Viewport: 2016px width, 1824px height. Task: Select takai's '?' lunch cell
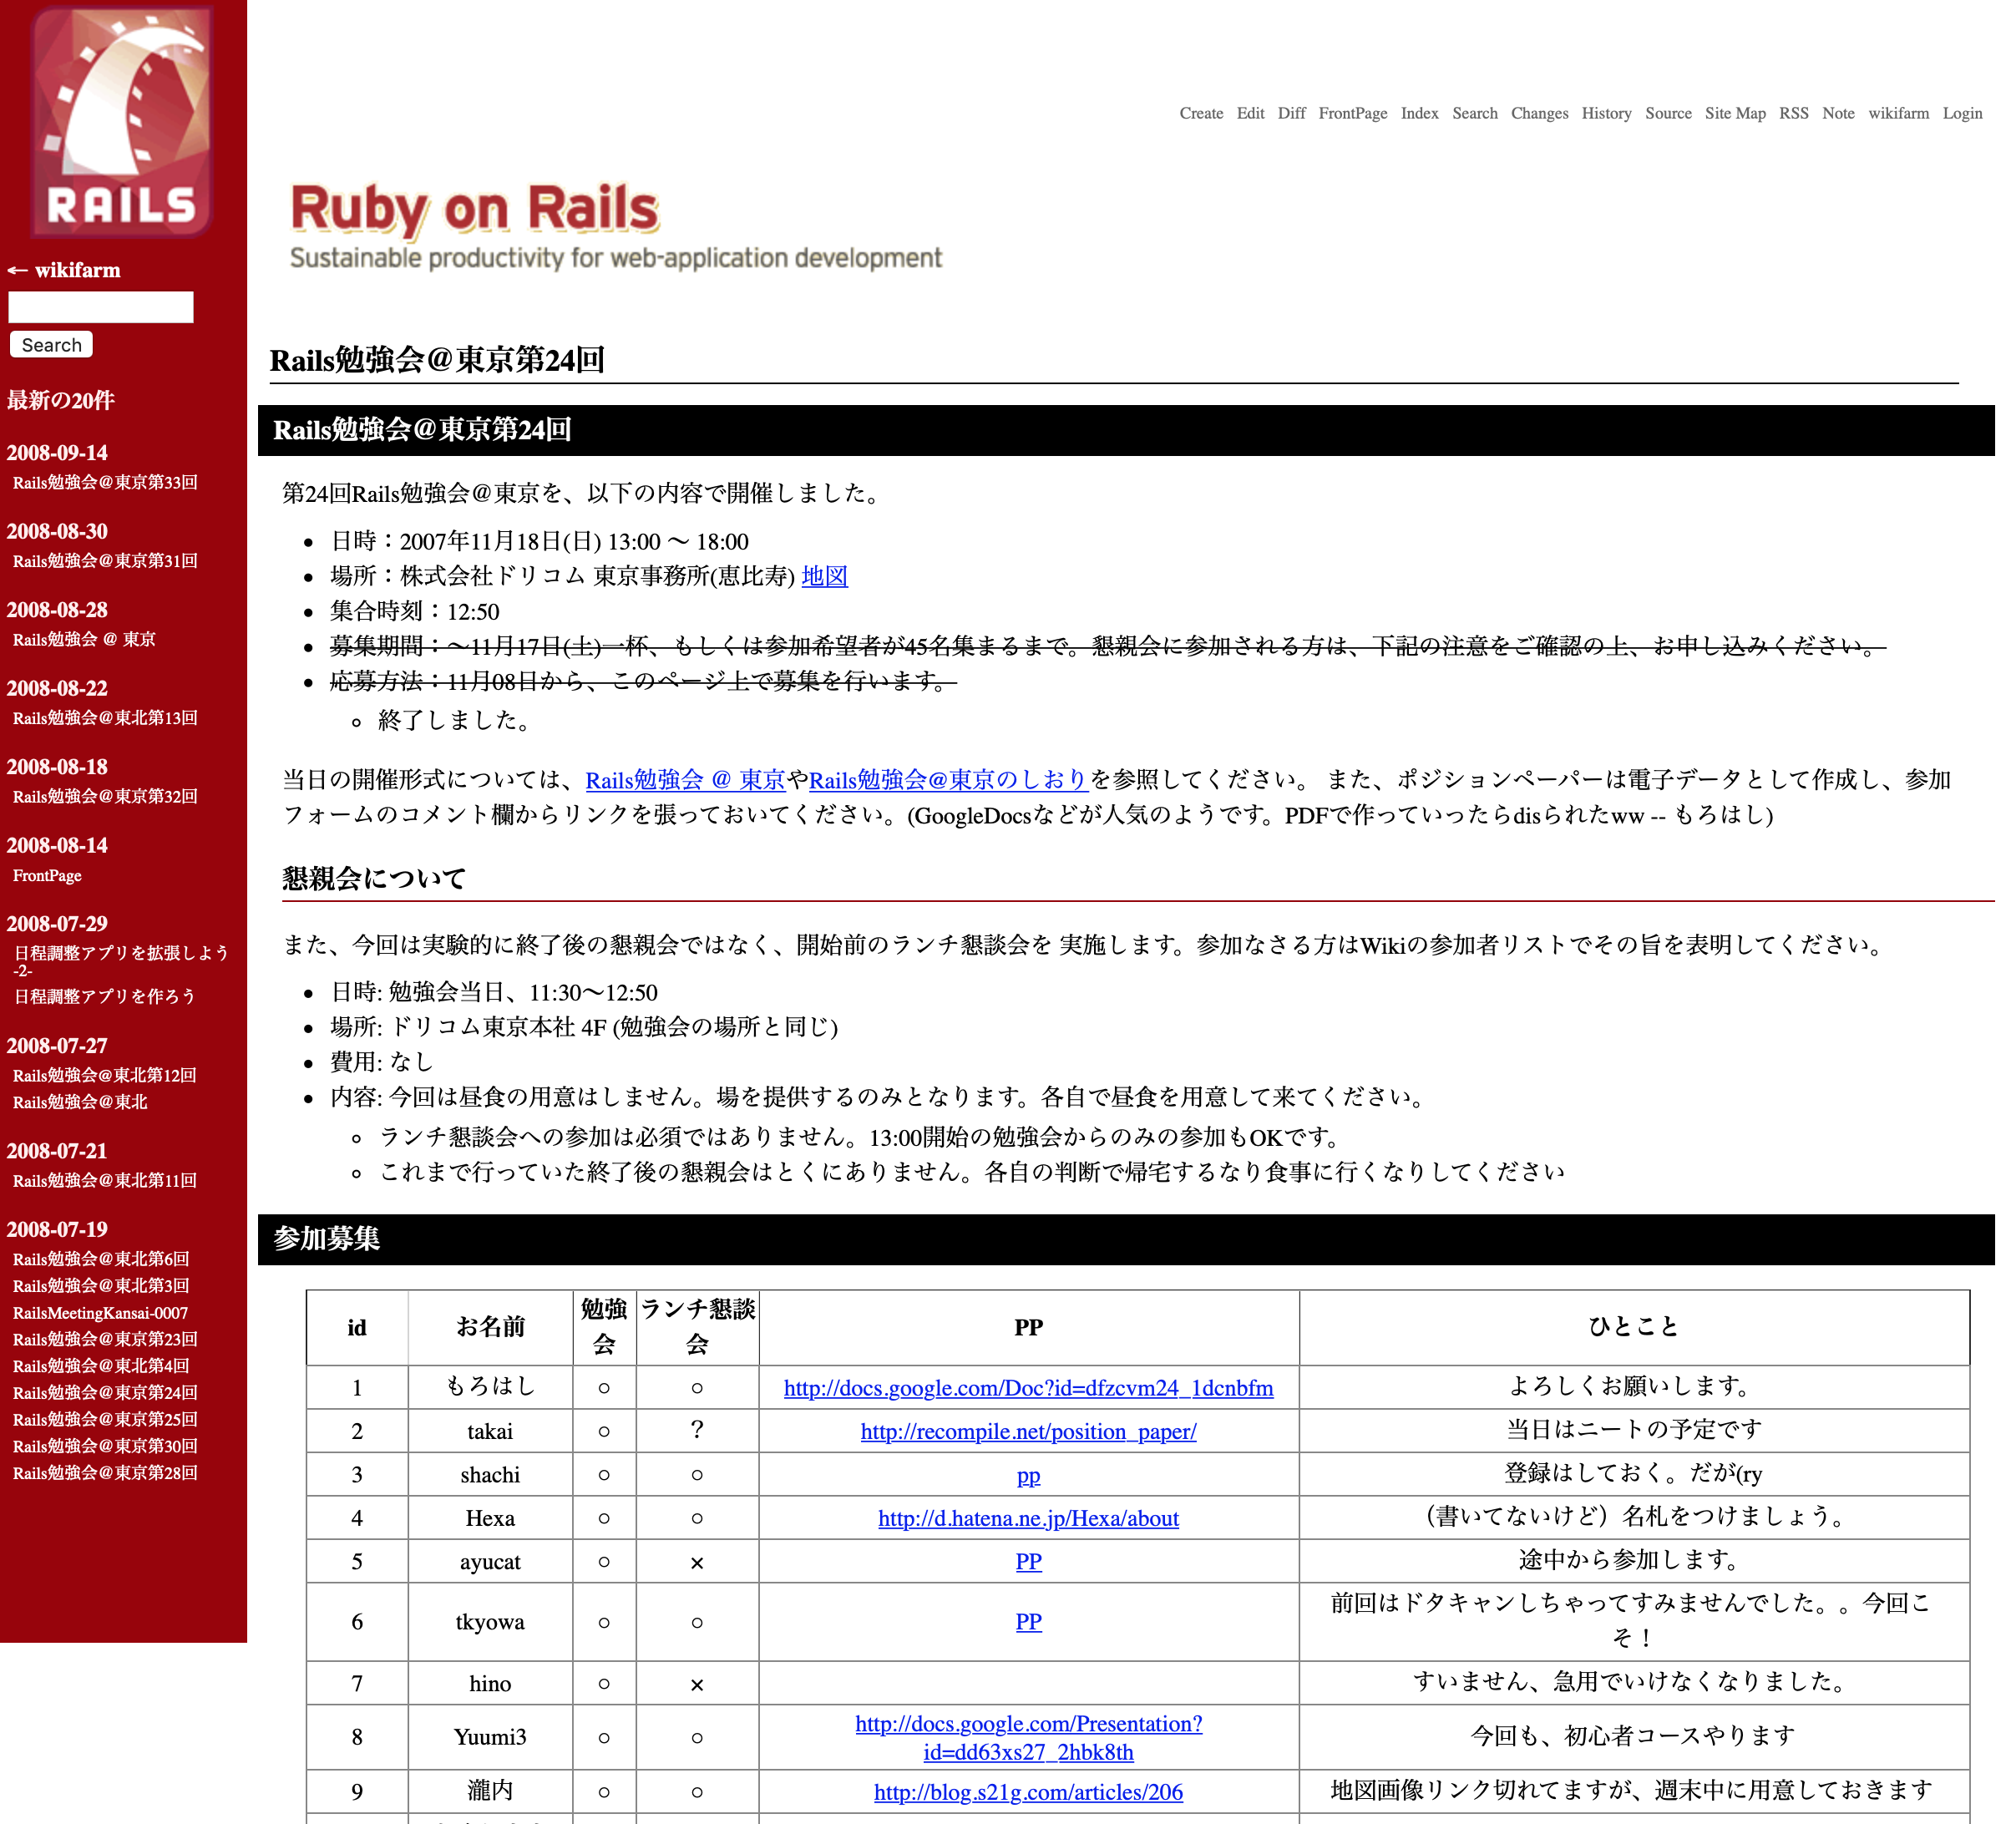tap(697, 1430)
